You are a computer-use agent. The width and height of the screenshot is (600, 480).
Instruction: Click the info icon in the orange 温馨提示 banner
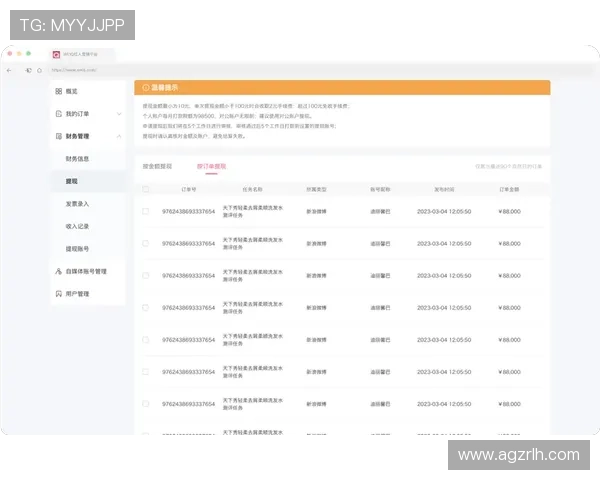click(x=145, y=88)
